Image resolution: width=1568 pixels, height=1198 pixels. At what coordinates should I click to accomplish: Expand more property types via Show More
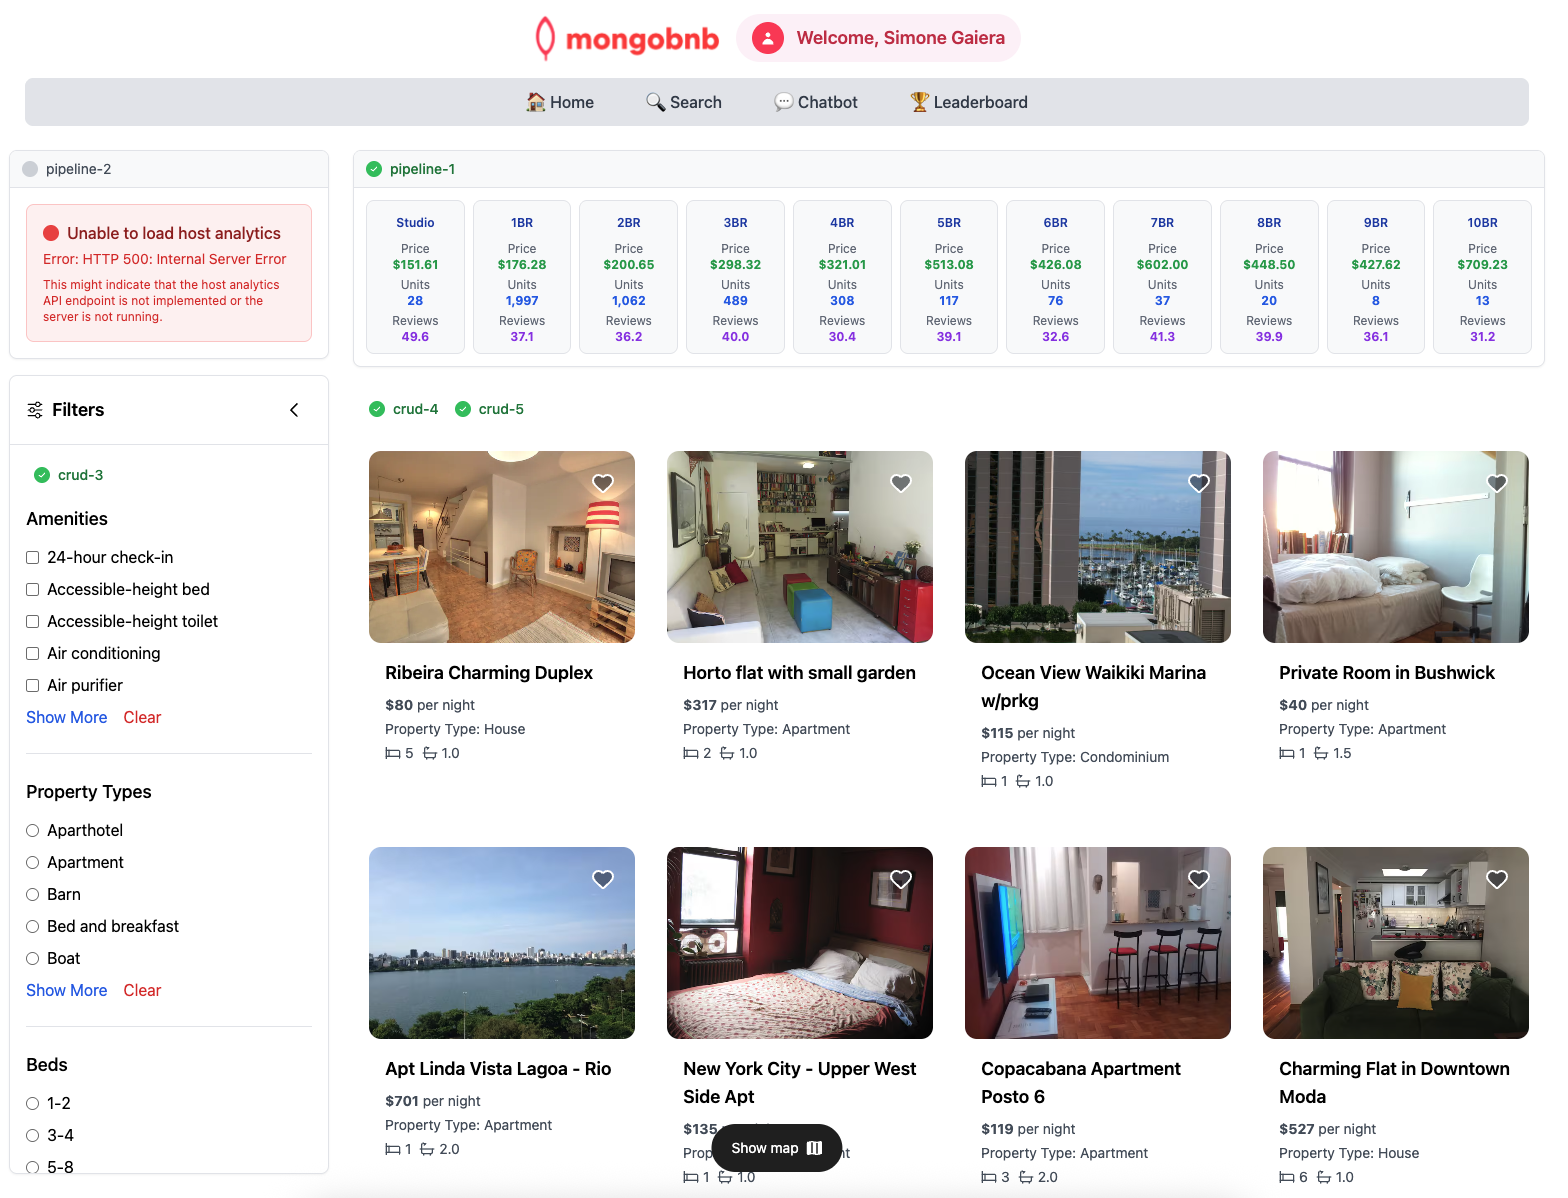tap(66, 990)
